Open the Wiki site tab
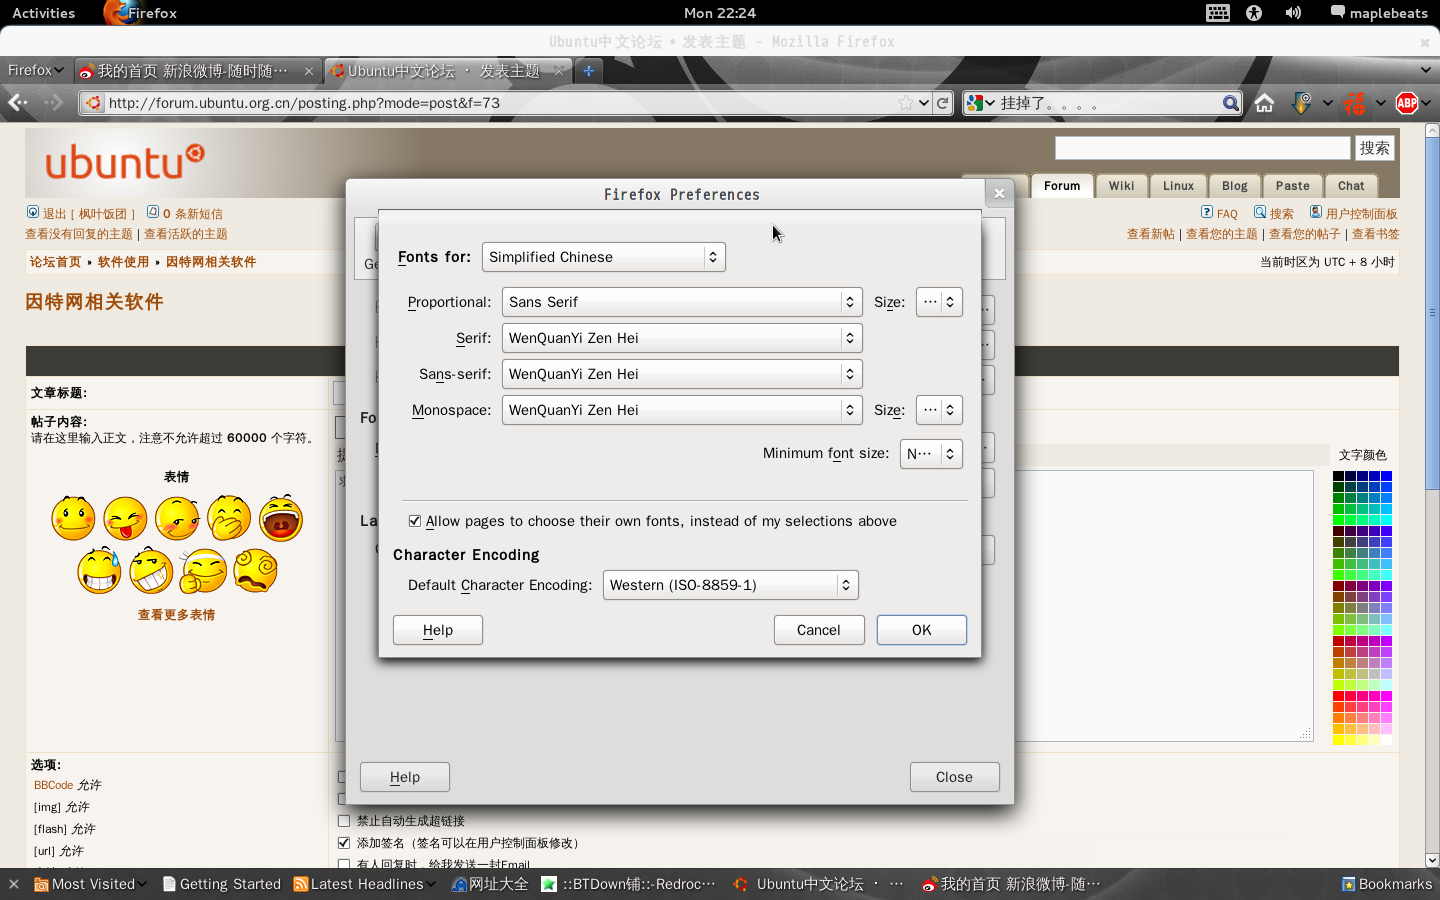This screenshot has width=1440, height=900. tap(1121, 186)
